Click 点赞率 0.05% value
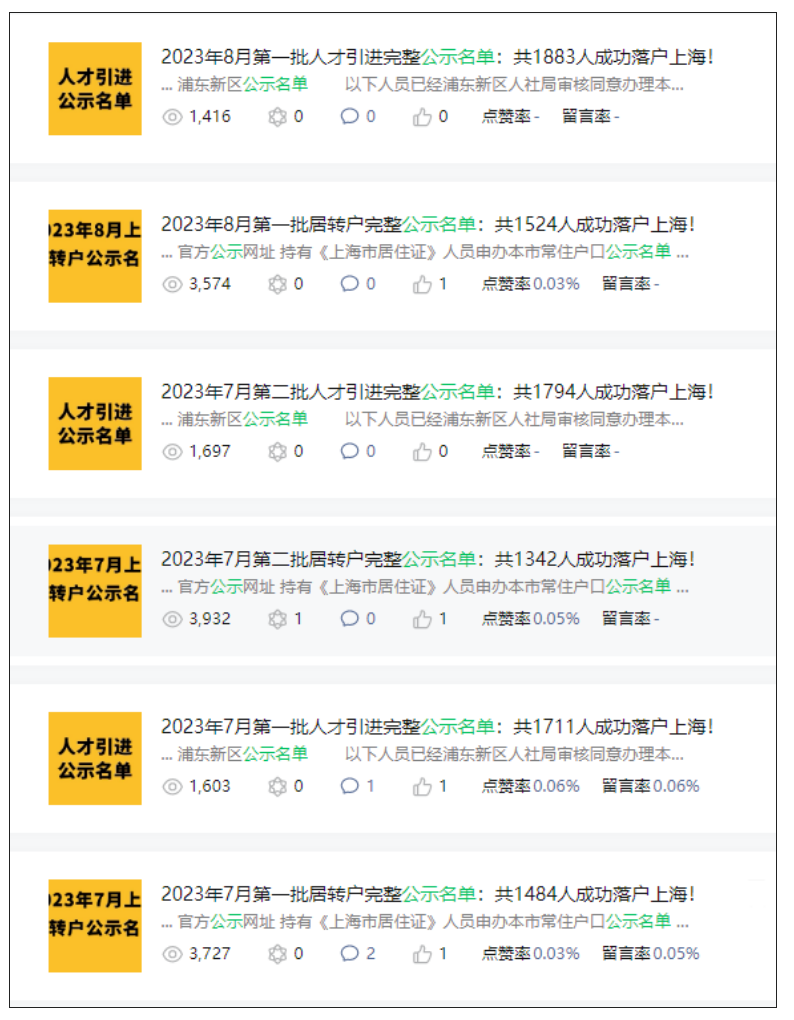The image size is (794, 1020). tap(556, 619)
